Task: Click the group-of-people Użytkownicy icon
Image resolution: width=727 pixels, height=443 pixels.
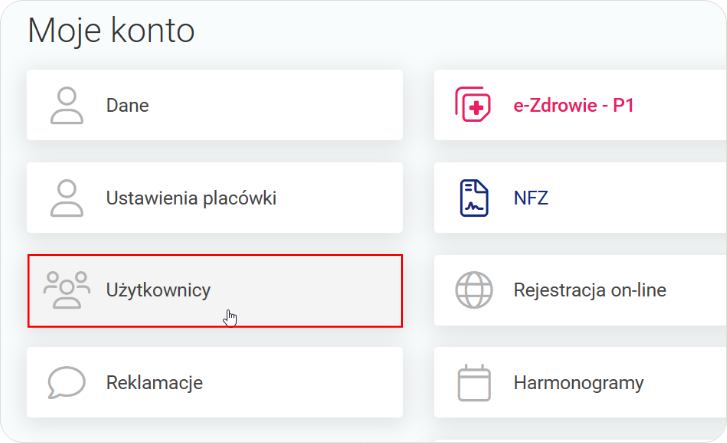Action: point(67,290)
